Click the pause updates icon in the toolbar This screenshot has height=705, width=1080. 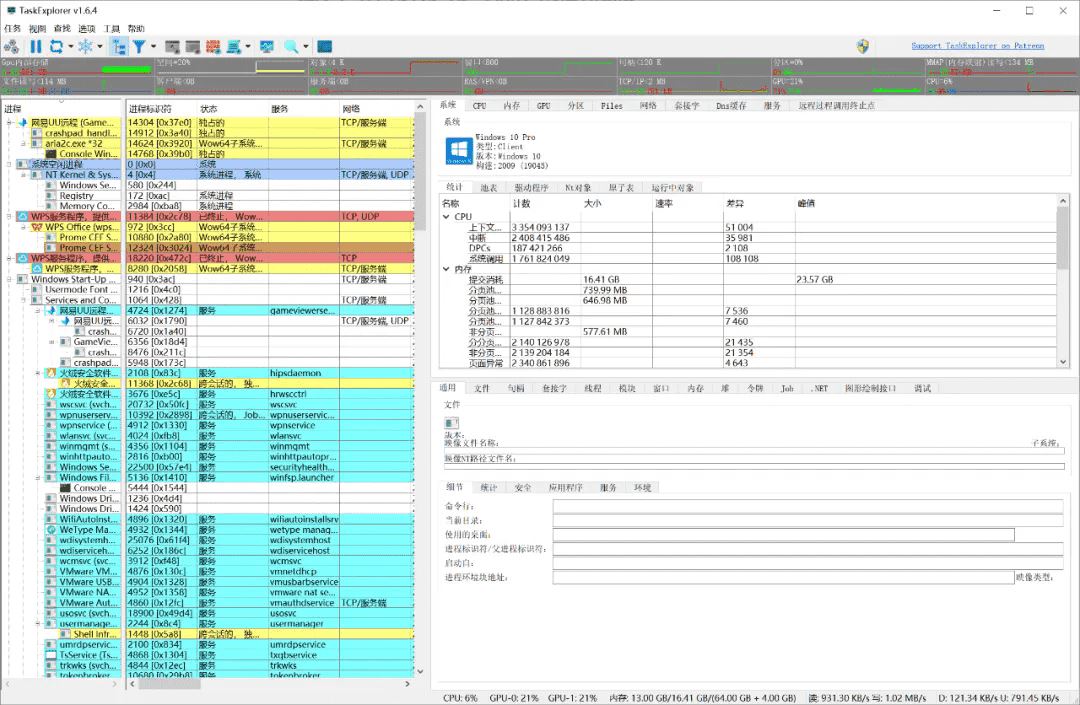click(36, 47)
